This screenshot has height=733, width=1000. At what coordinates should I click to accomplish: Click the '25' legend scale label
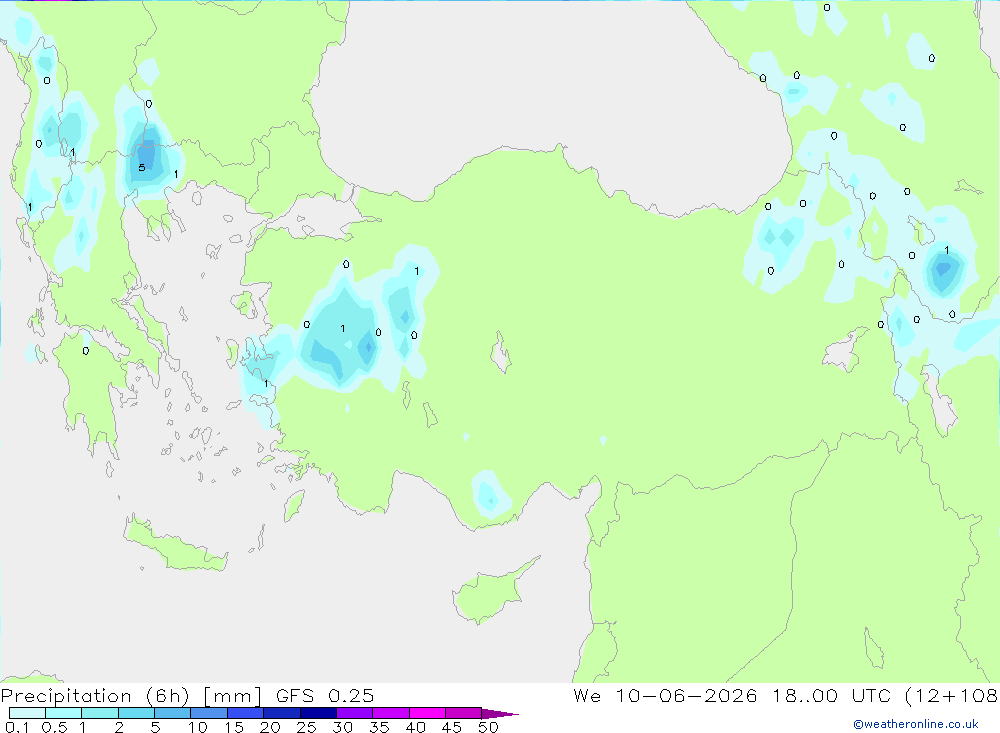pyautogui.click(x=306, y=727)
